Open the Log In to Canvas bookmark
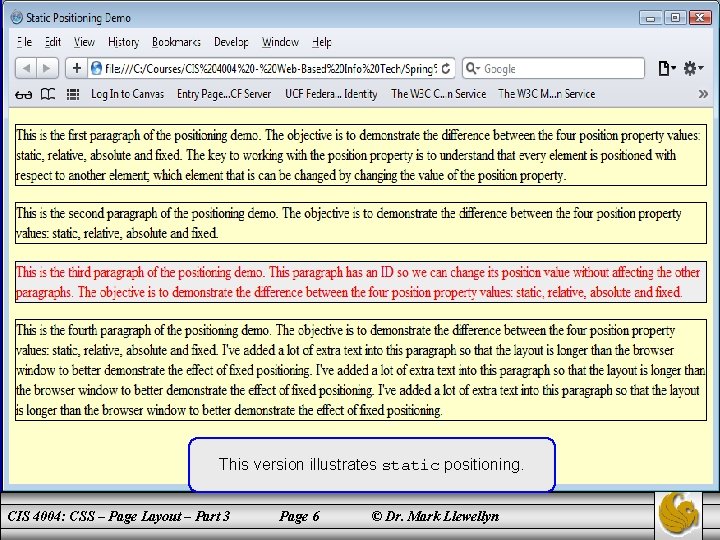Image resolution: width=720 pixels, height=540 pixels. 127,94
